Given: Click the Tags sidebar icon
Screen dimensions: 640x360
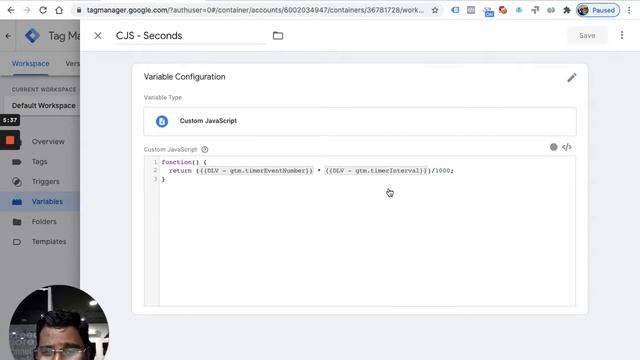Looking at the screenshot, I should pos(17,162).
